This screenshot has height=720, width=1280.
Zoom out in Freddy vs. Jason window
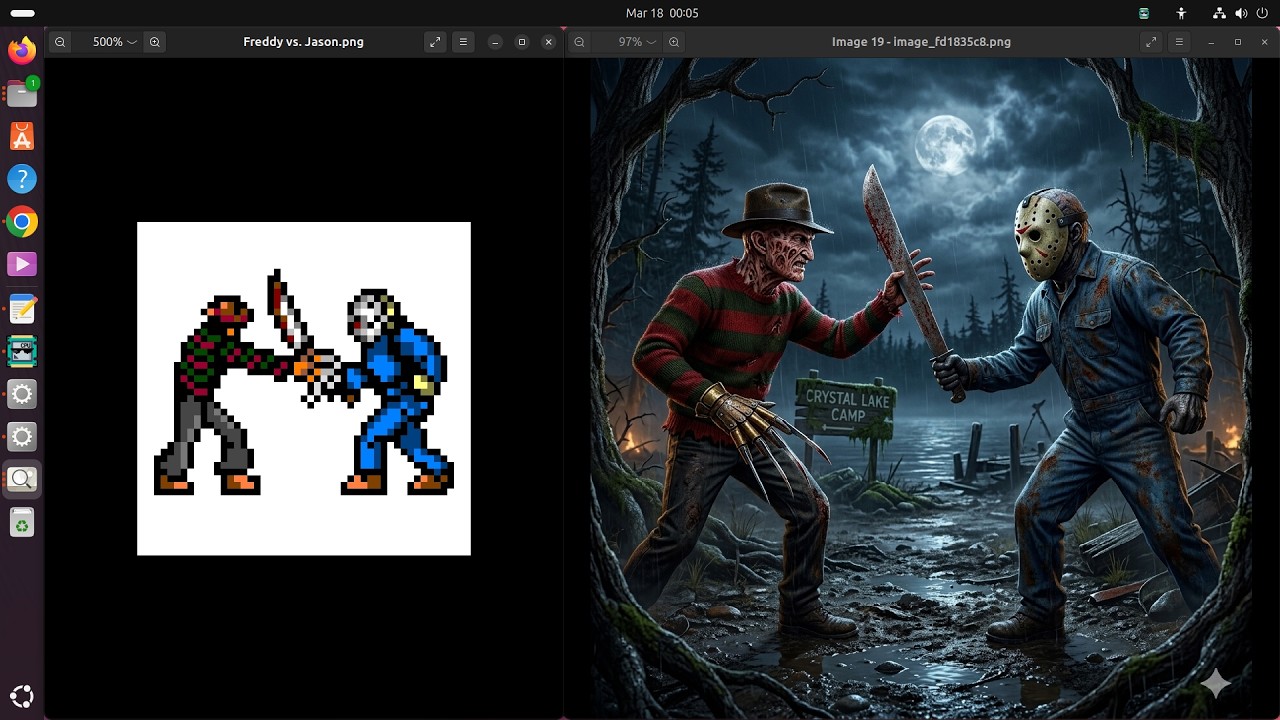pyautogui.click(x=61, y=42)
